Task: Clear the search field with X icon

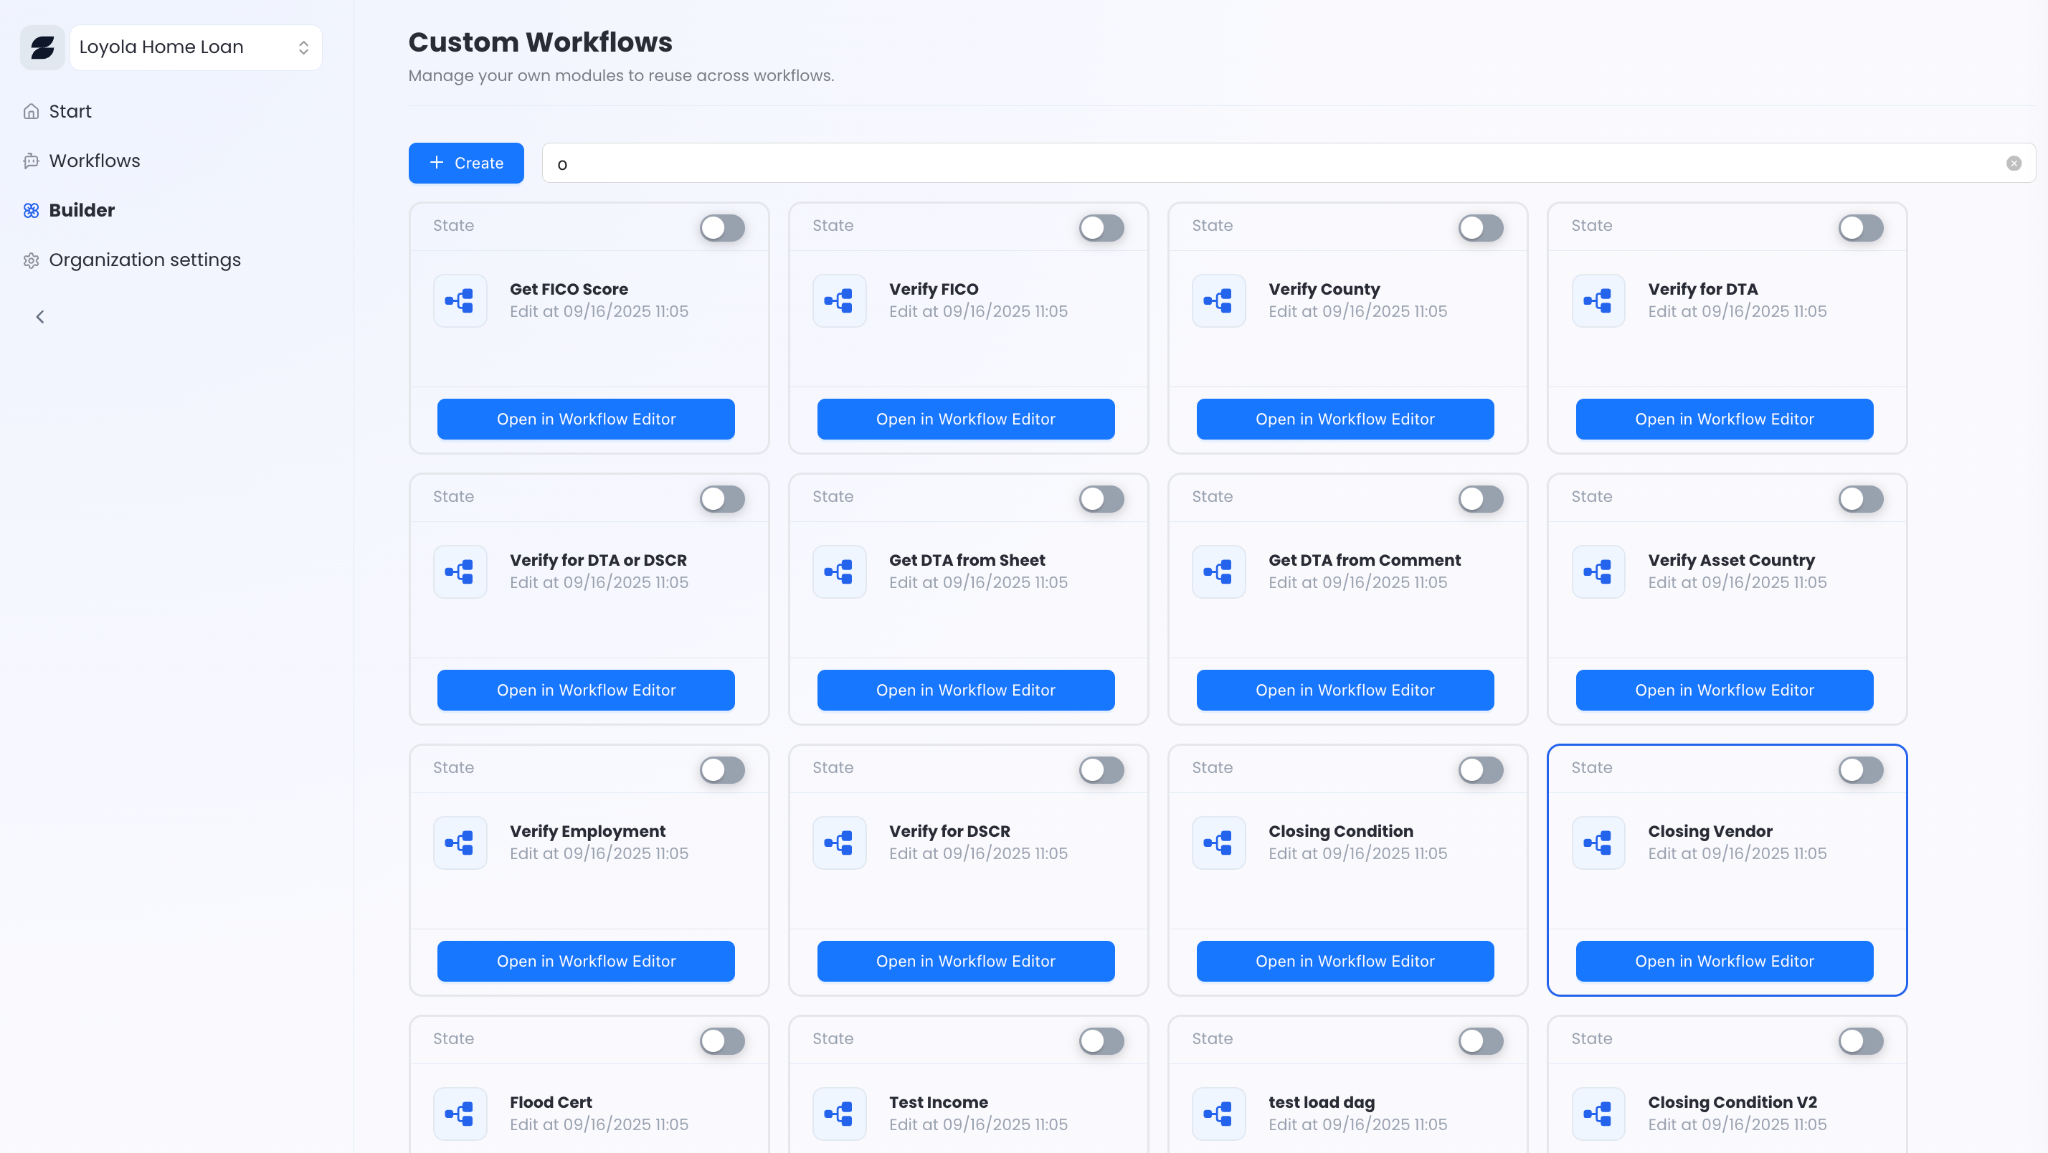Action: point(2013,164)
